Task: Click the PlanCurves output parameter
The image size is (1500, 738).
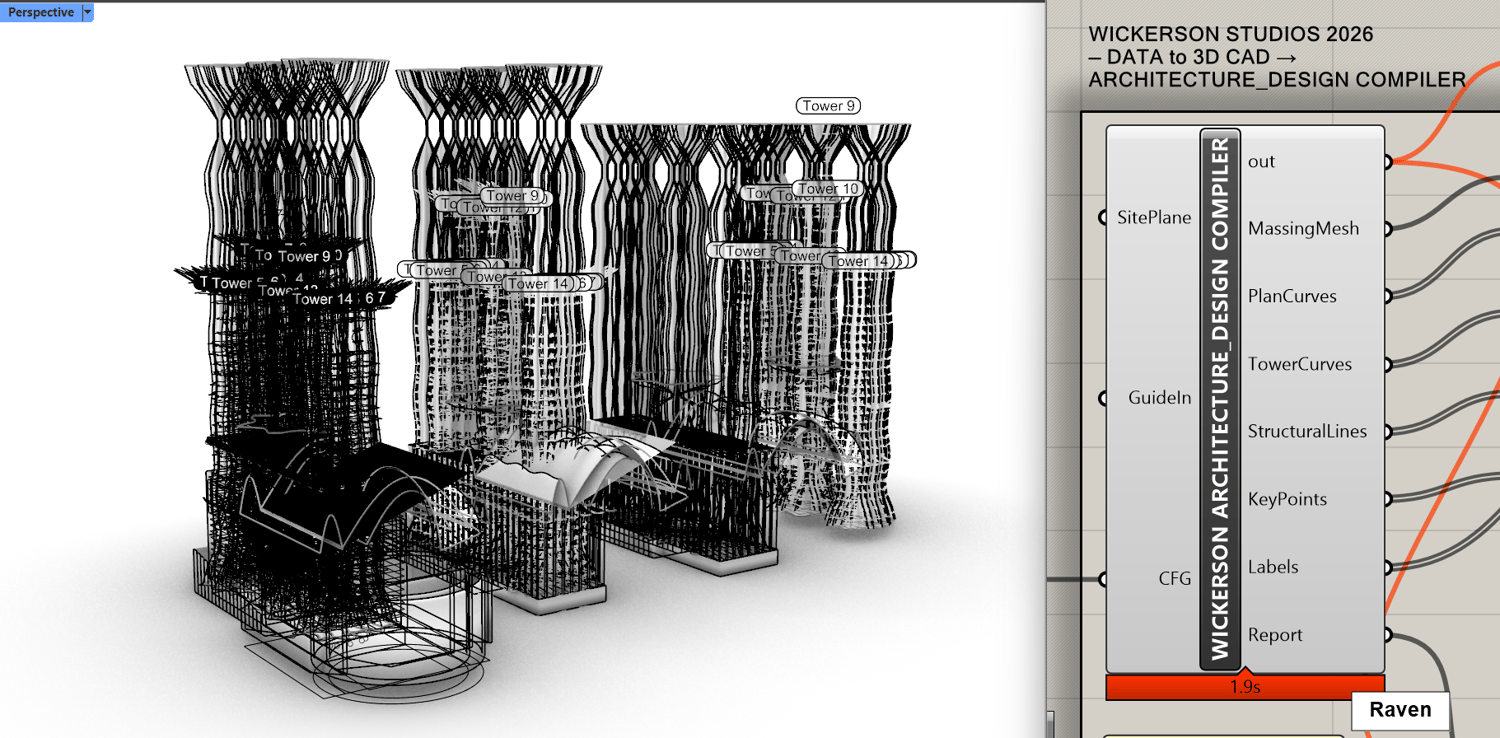Action: pos(1292,296)
